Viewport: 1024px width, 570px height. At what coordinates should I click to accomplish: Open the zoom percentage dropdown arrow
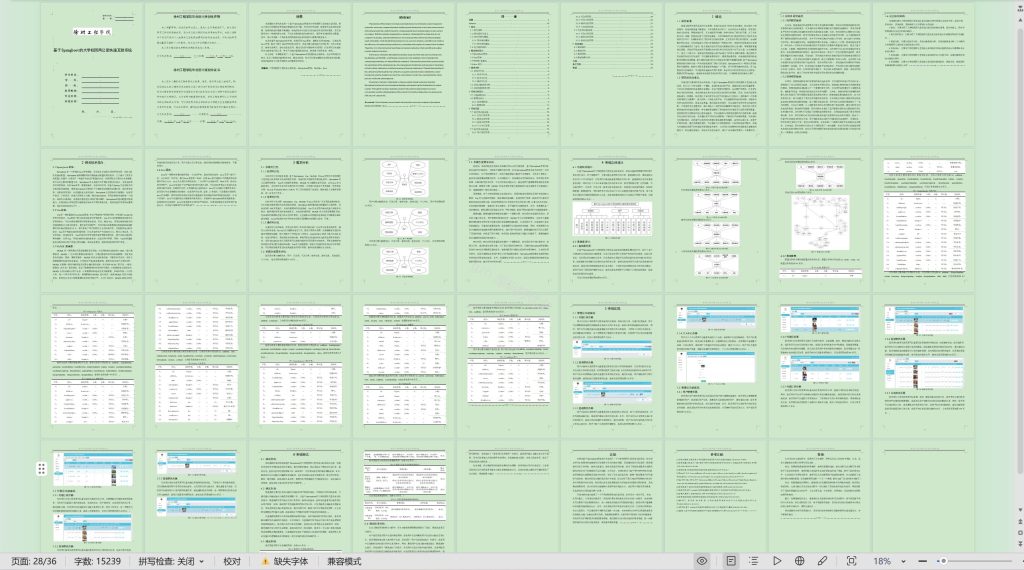pos(903,562)
